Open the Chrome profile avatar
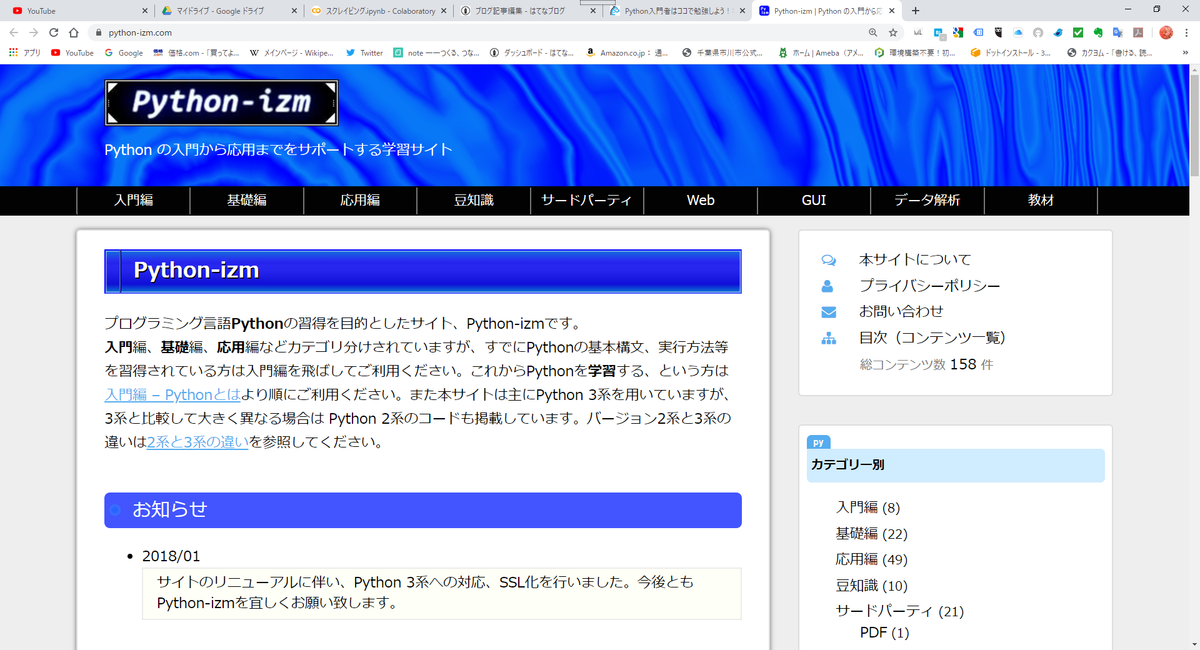Screen dimensions: 1200x650 [x=1166, y=32]
